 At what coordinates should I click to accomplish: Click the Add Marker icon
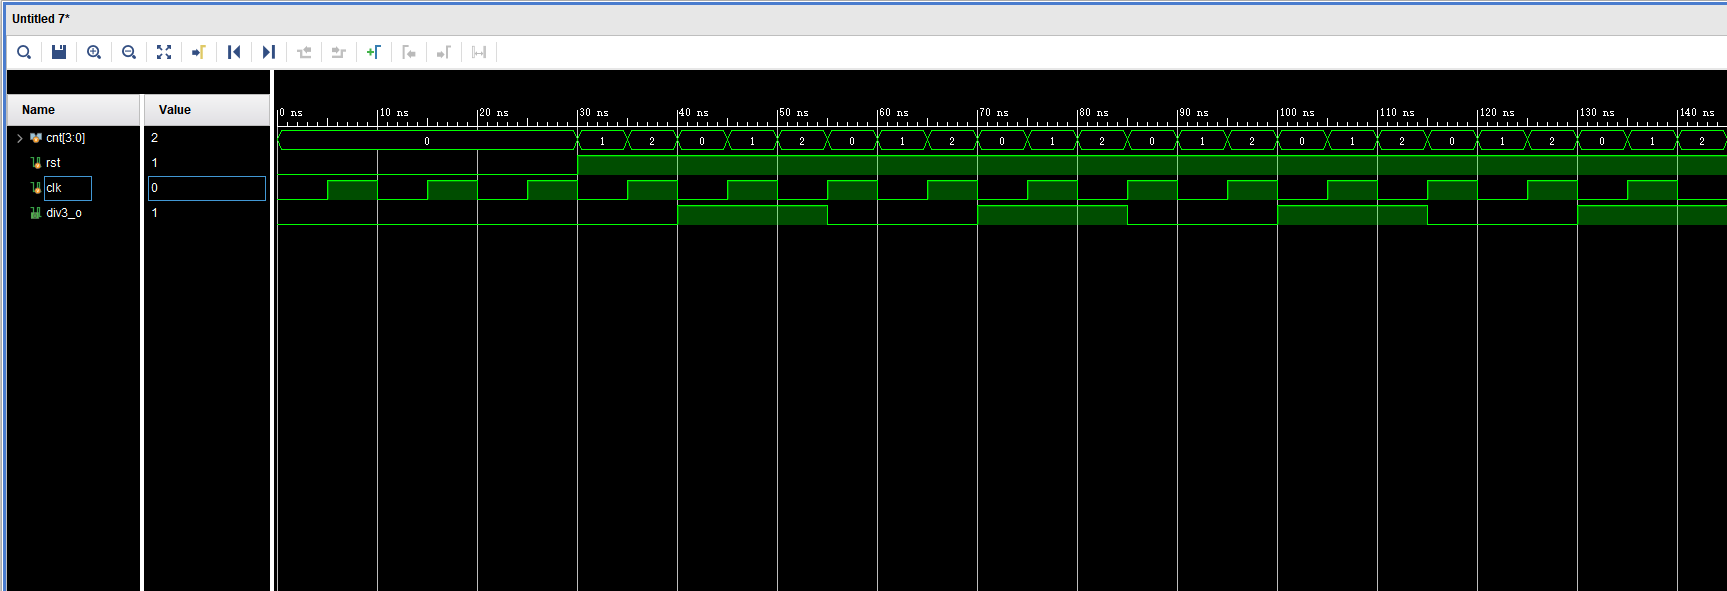point(373,52)
